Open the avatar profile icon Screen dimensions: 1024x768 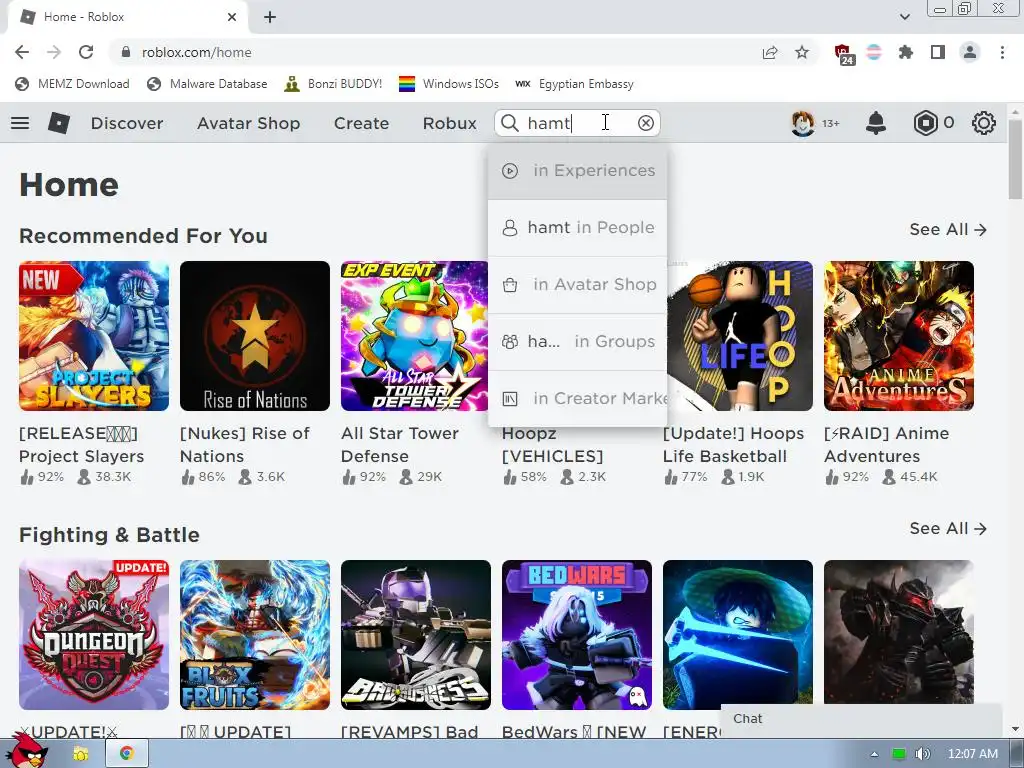(x=803, y=123)
